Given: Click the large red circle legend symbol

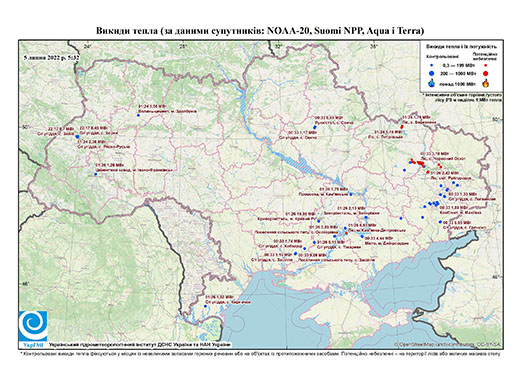Looking at the screenshot, I should [x=486, y=73].
